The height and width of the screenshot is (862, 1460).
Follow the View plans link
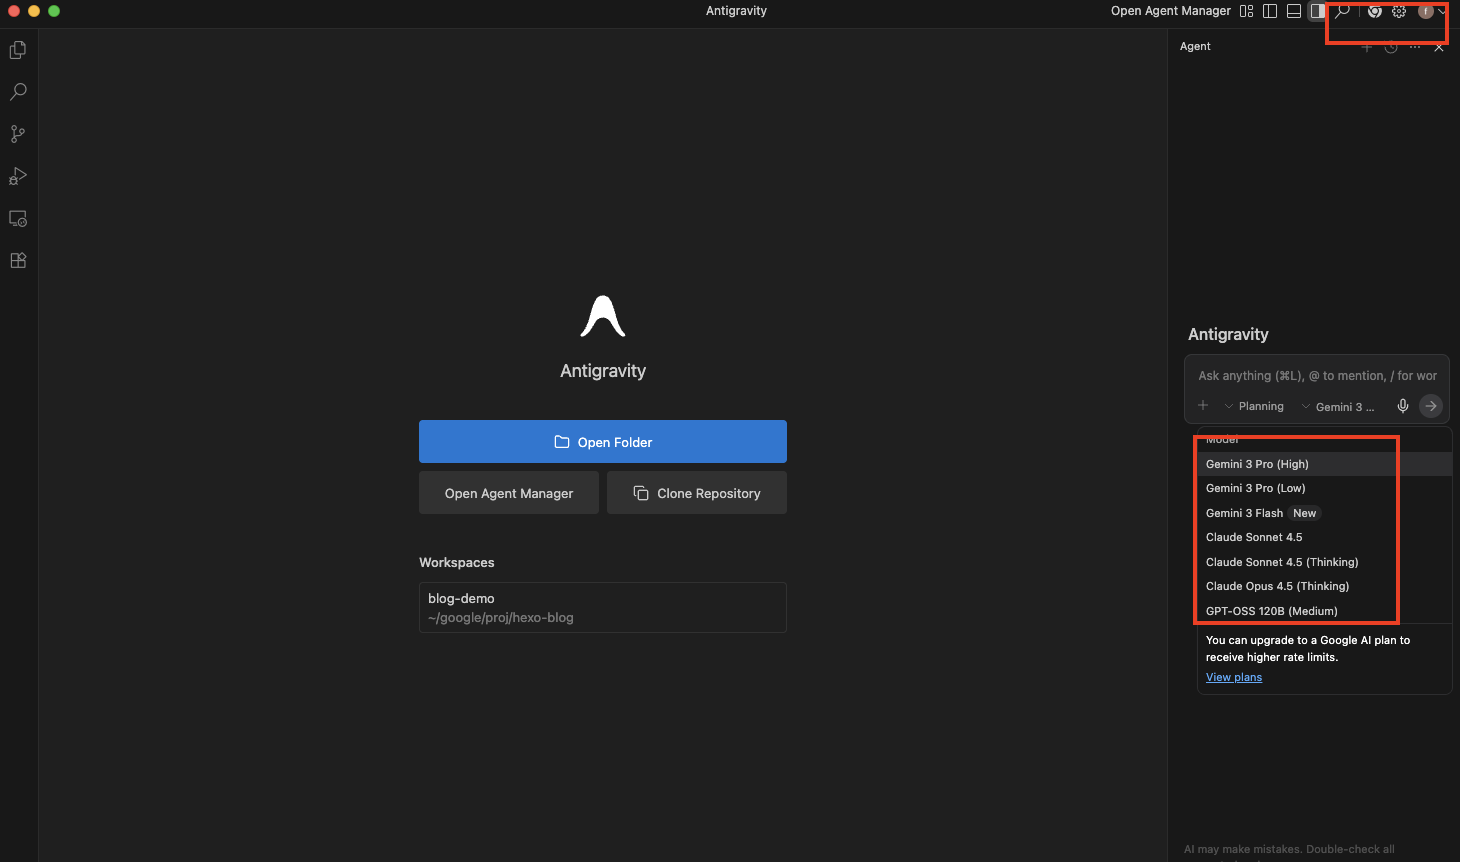(x=1233, y=677)
